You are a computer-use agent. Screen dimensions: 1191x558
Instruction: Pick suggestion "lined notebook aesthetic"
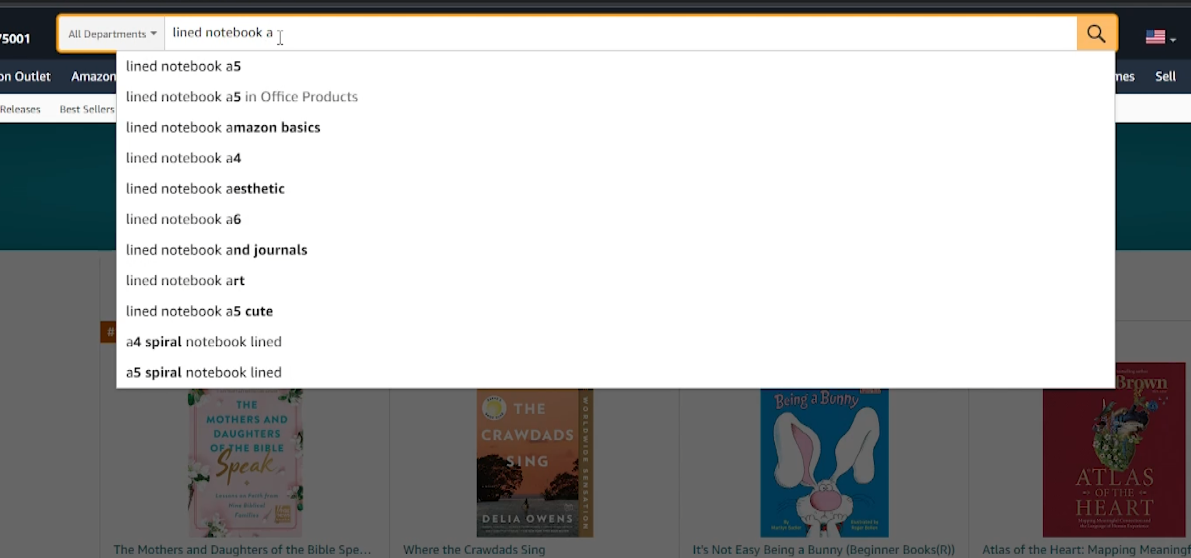[x=615, y=188]
